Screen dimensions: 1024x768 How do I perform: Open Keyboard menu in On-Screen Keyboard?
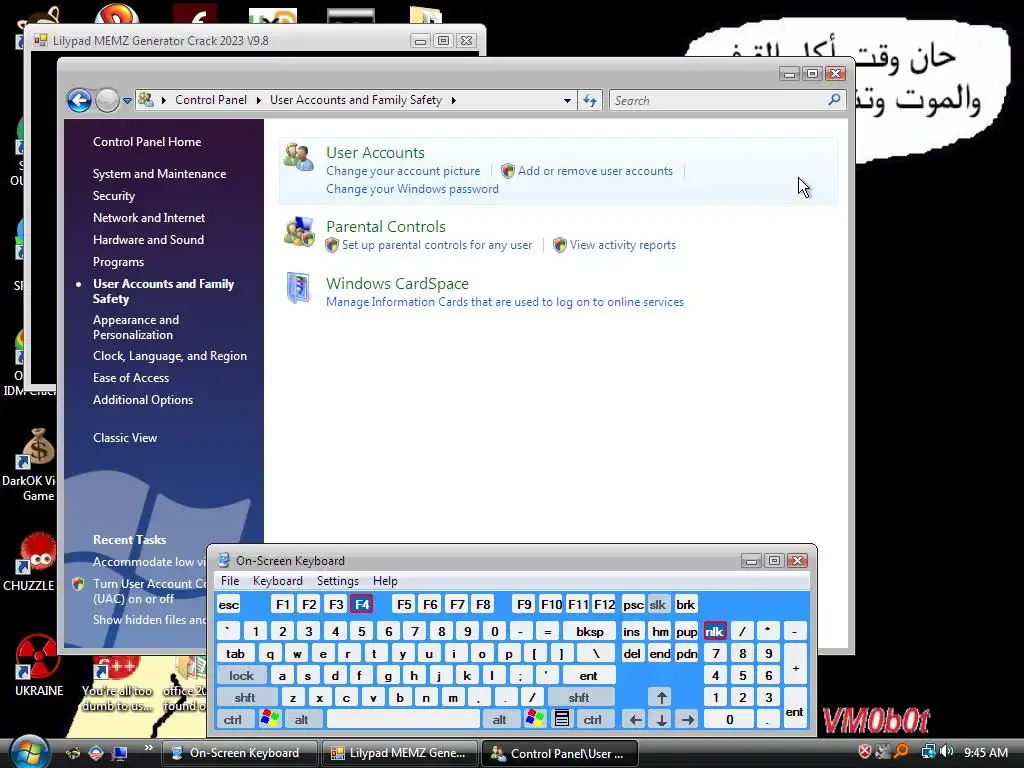tap(278, 581)
